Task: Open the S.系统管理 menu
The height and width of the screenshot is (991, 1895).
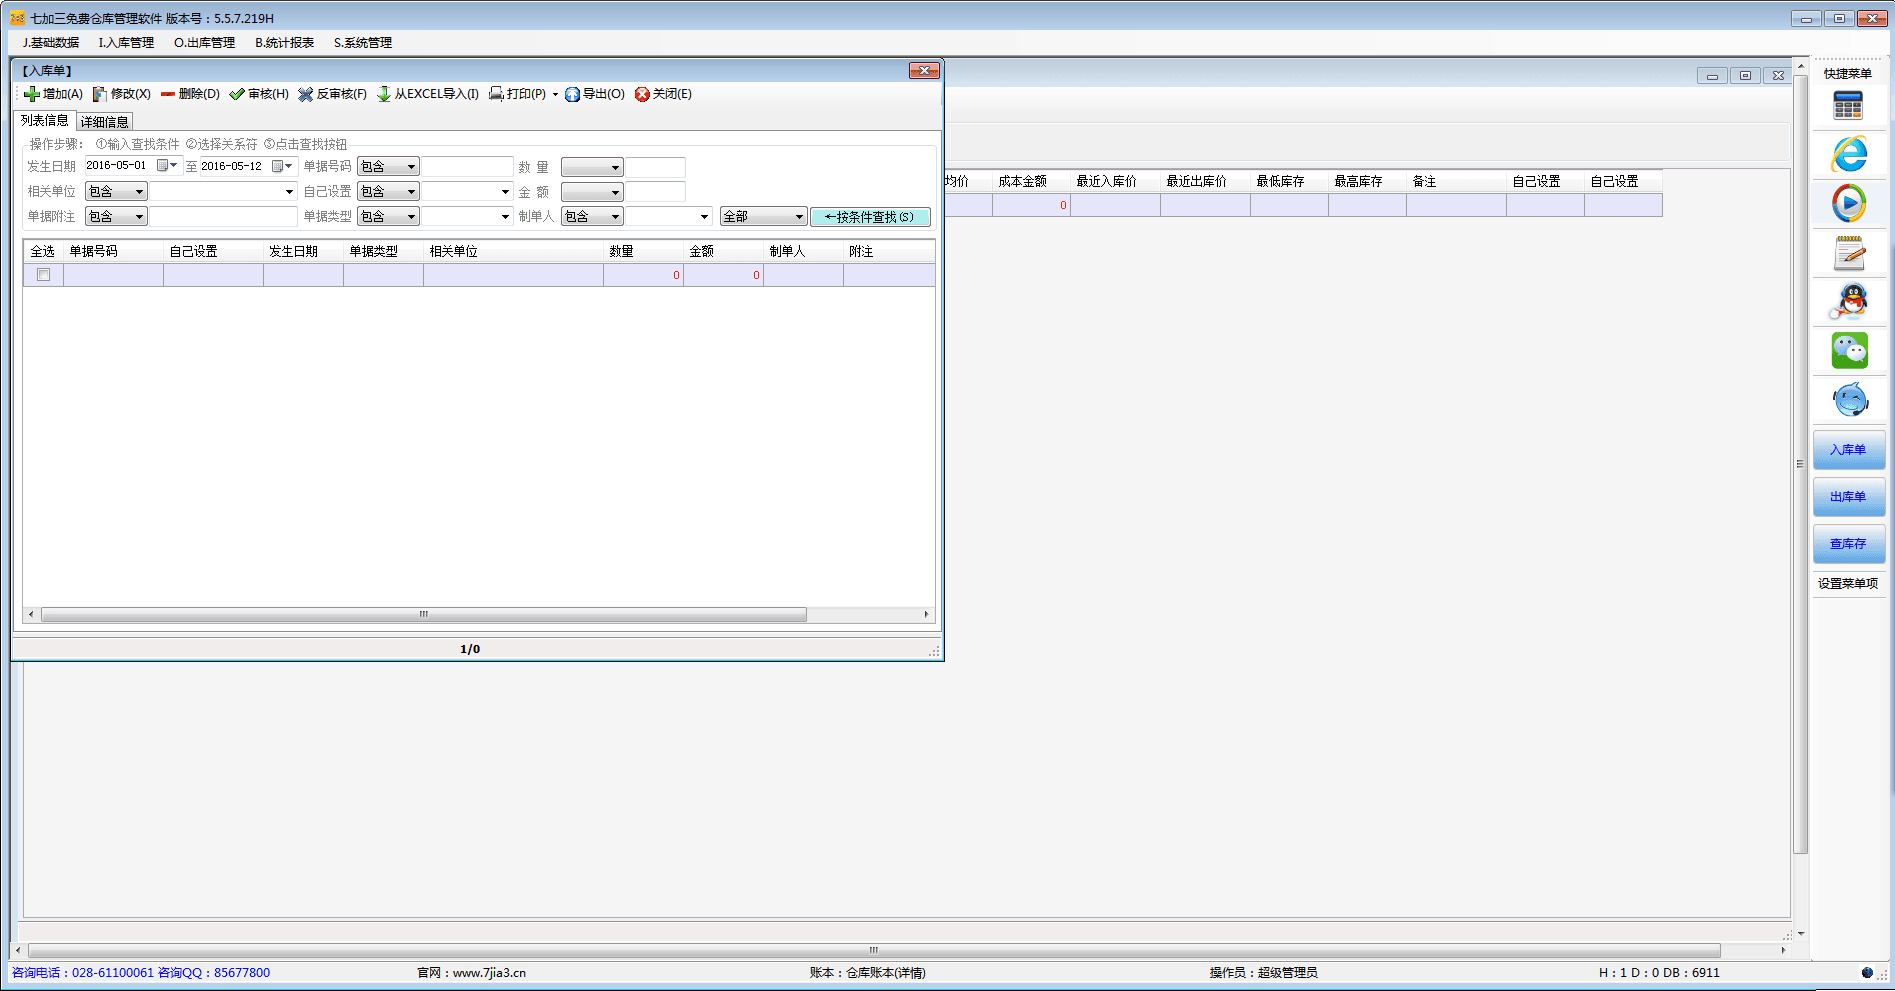Action: (363, 43)
